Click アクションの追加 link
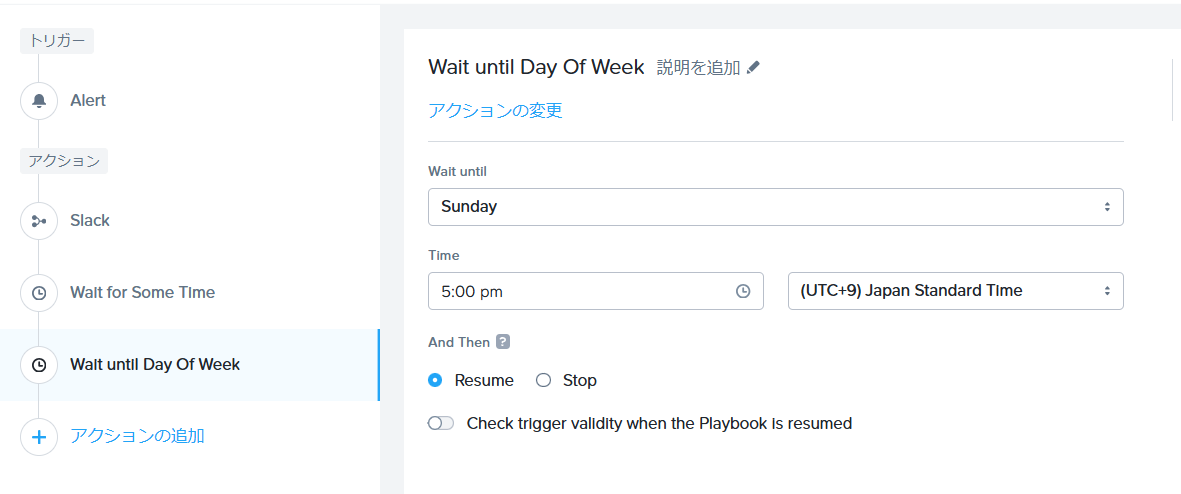The height and width of the screenshot is (494, 1181). point(137,436)
